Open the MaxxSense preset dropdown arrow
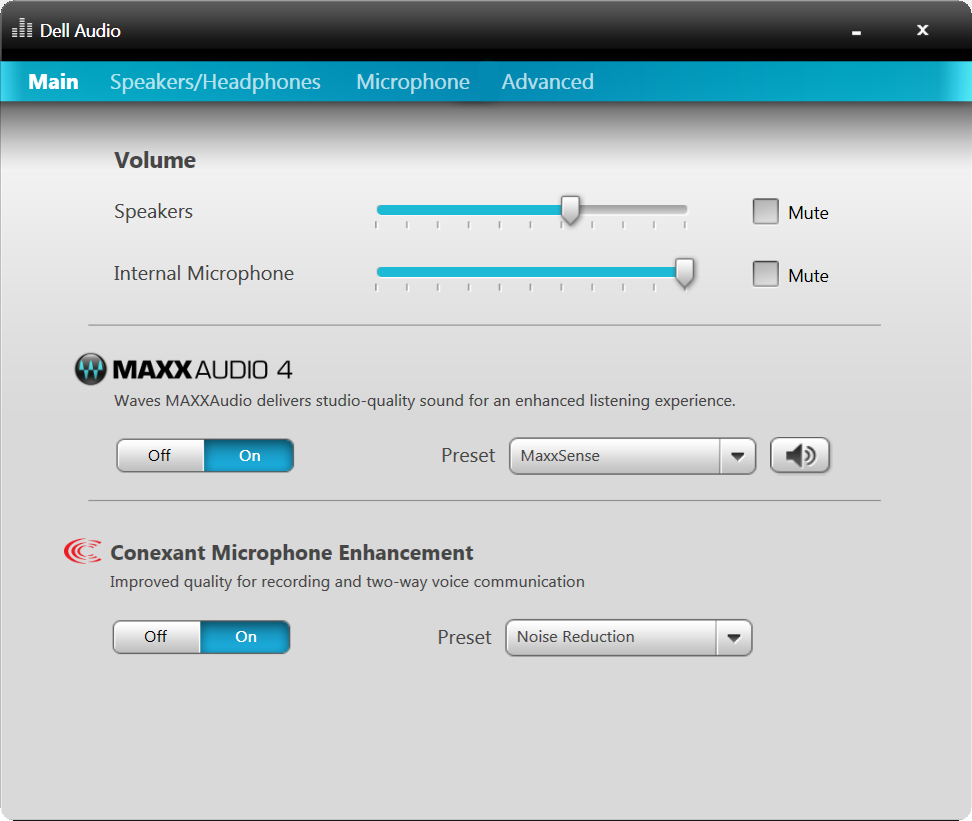This screenshot has height=821, width=972. tap(738, 456)
